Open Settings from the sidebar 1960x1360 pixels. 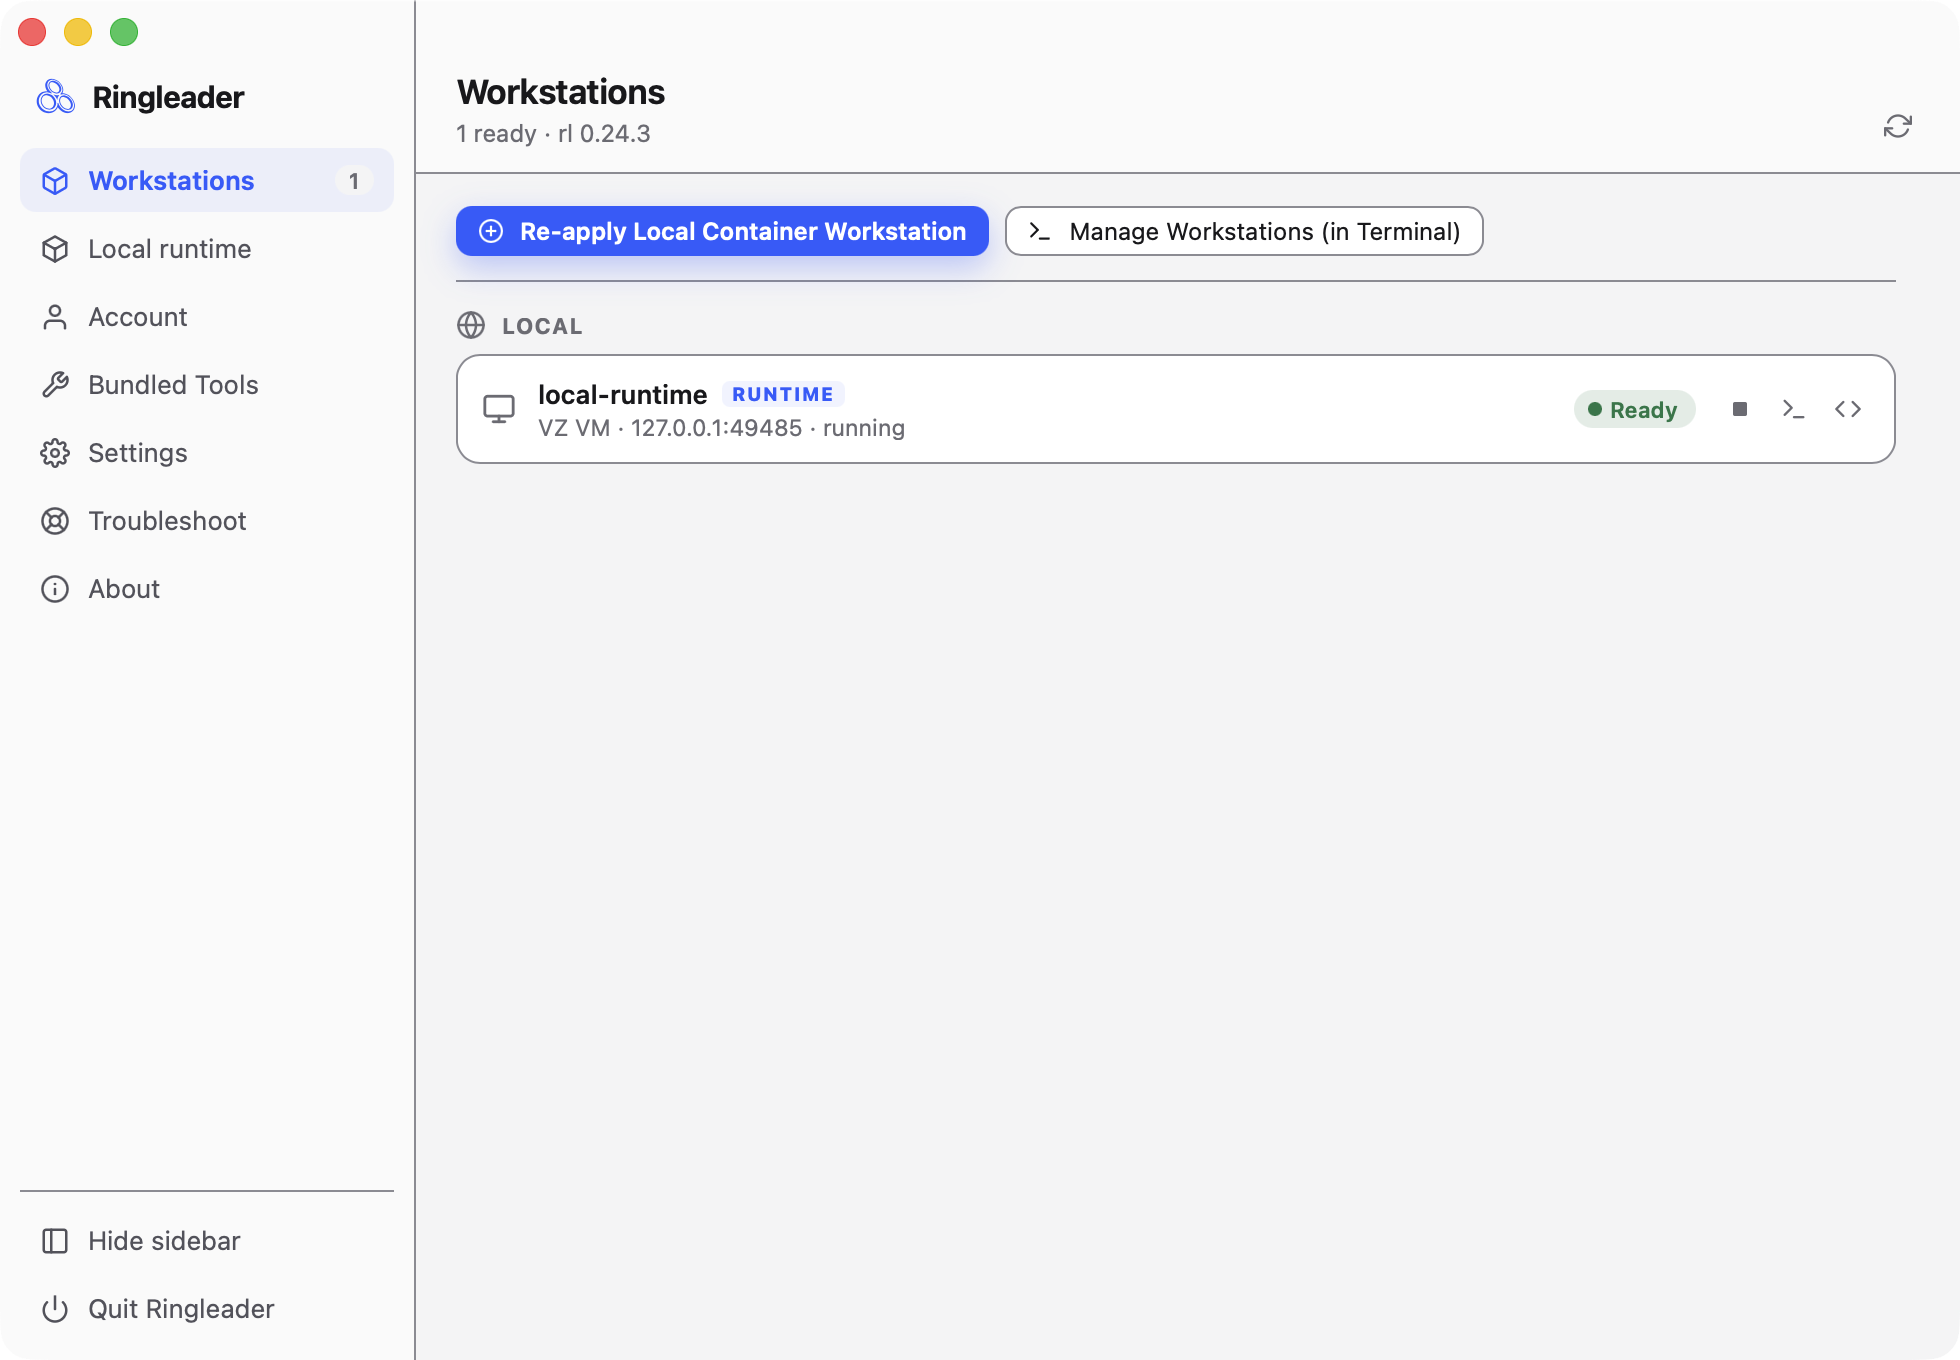(x=207, y=452)
